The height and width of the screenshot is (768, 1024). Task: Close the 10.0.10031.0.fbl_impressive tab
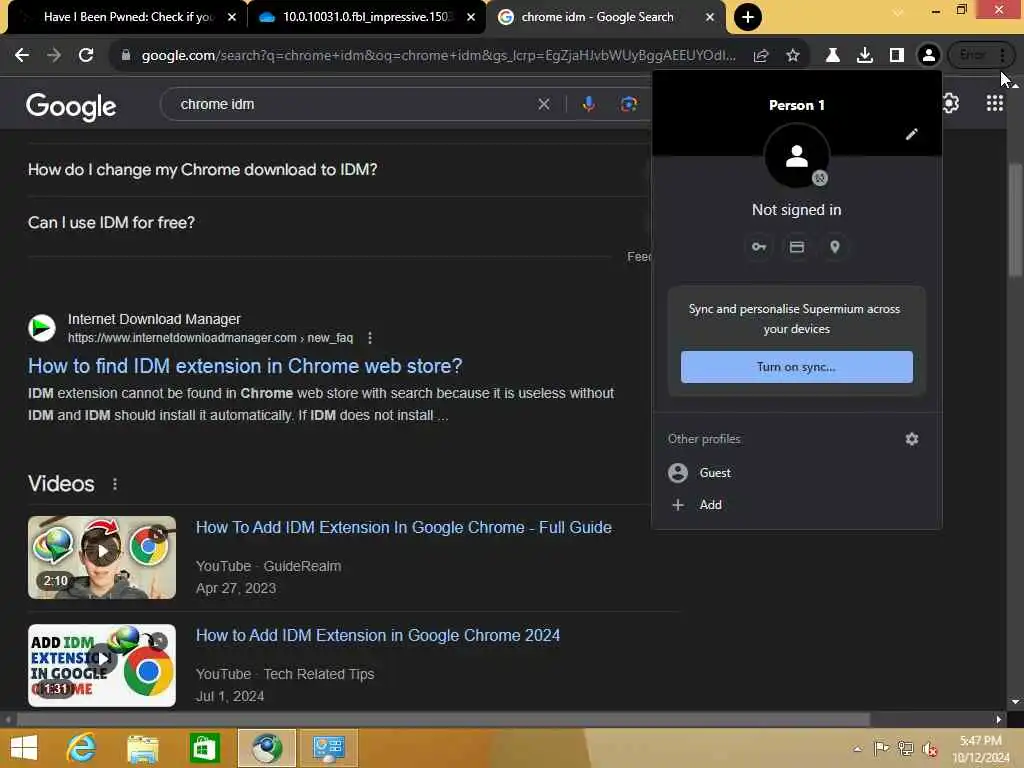click(x=471, y=17)
